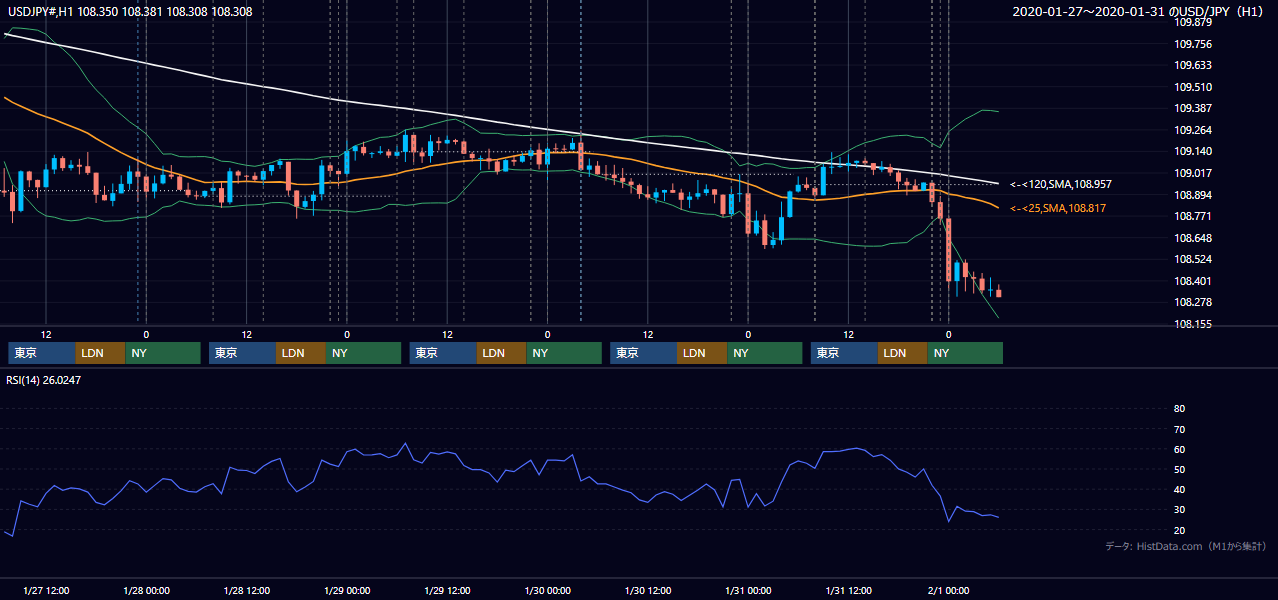Click RSI scale level 40

point(1179,489)
